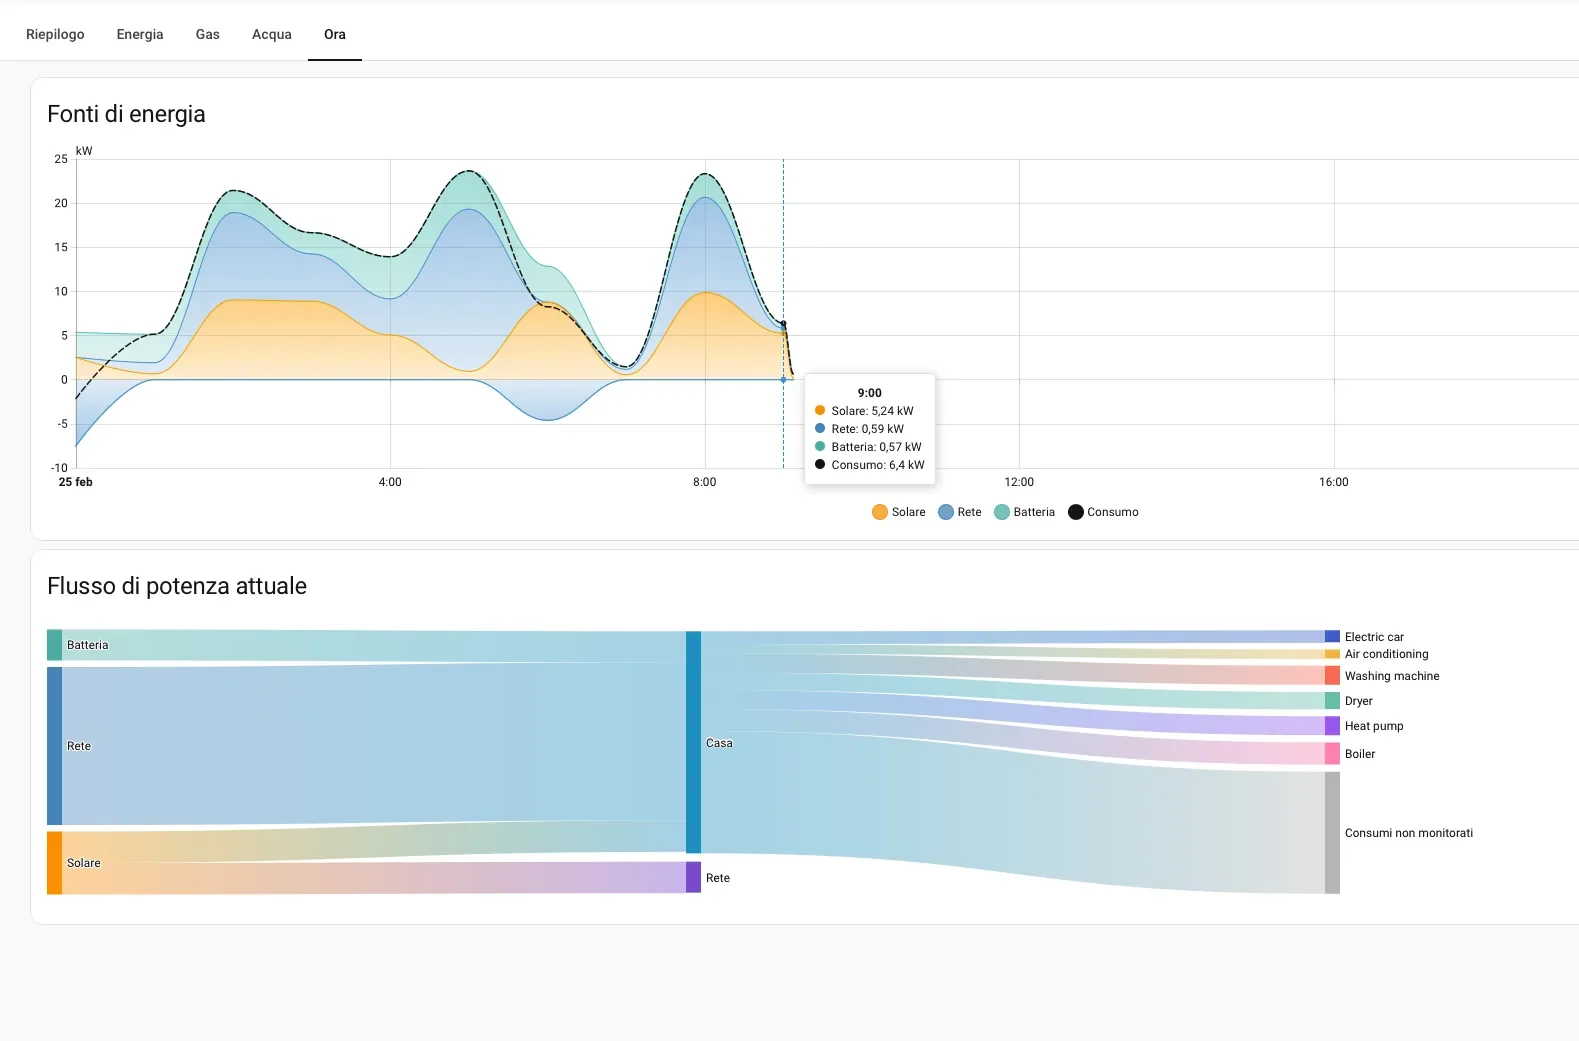
Task: Switch to the Energia tab
Action: pyautogui.click(x=140, y=34)
